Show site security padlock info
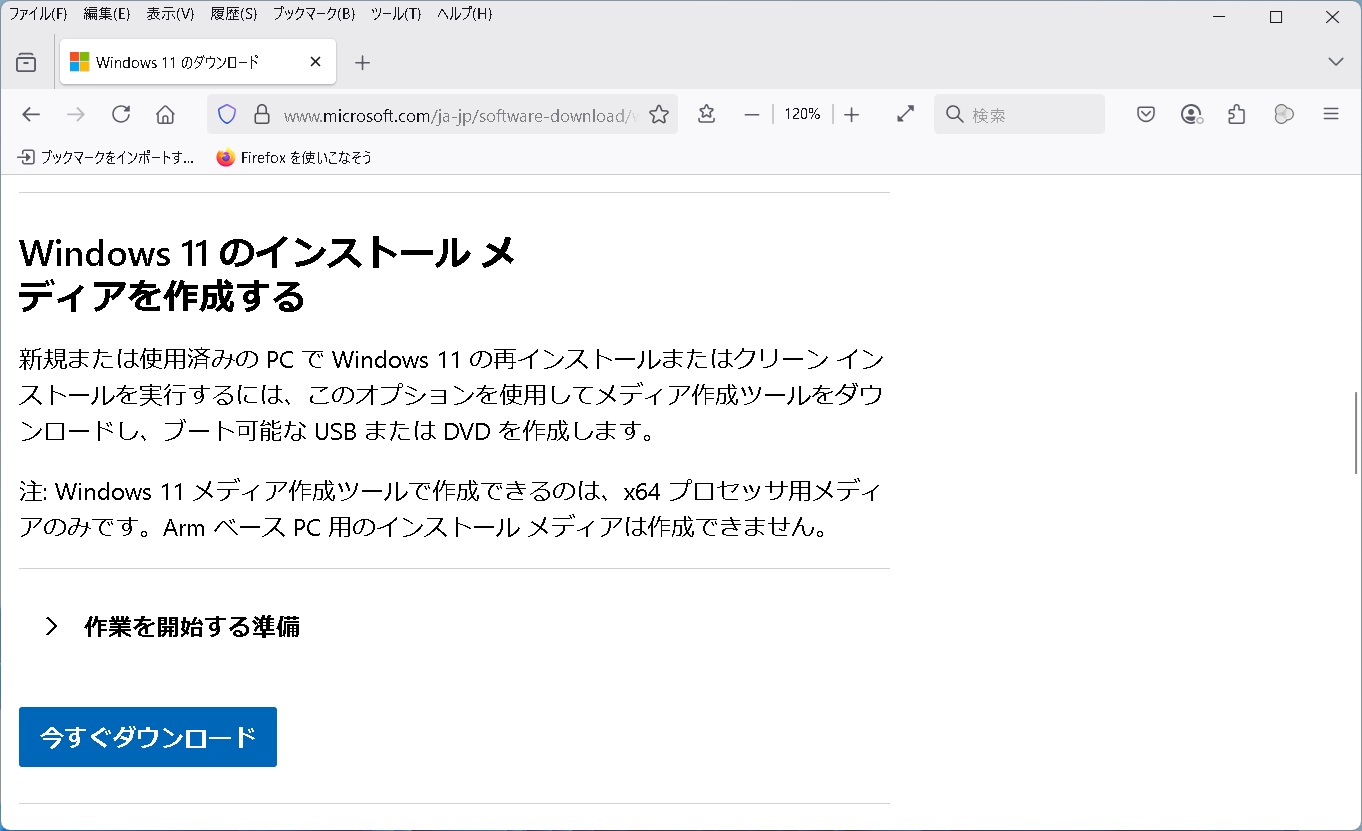 (262, 114)
